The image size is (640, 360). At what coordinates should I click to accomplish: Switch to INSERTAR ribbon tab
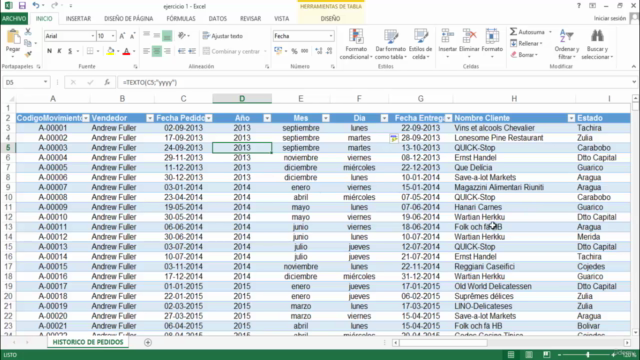point(78,19)
